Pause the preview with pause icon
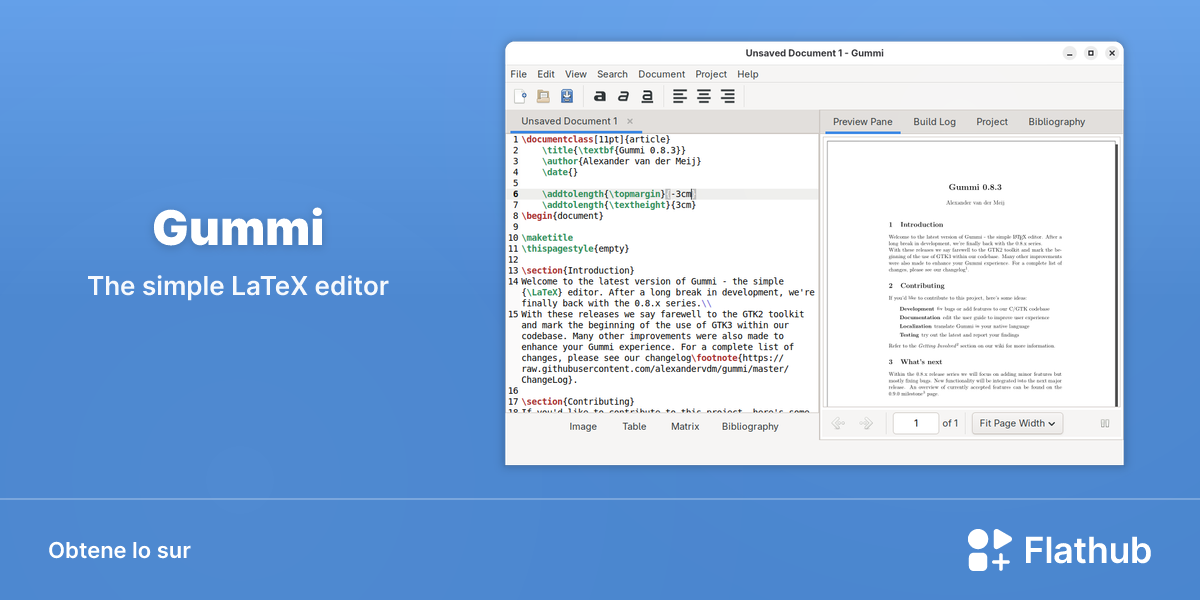The width and height of the screenshot is (1200, 600). point(1105,423)
